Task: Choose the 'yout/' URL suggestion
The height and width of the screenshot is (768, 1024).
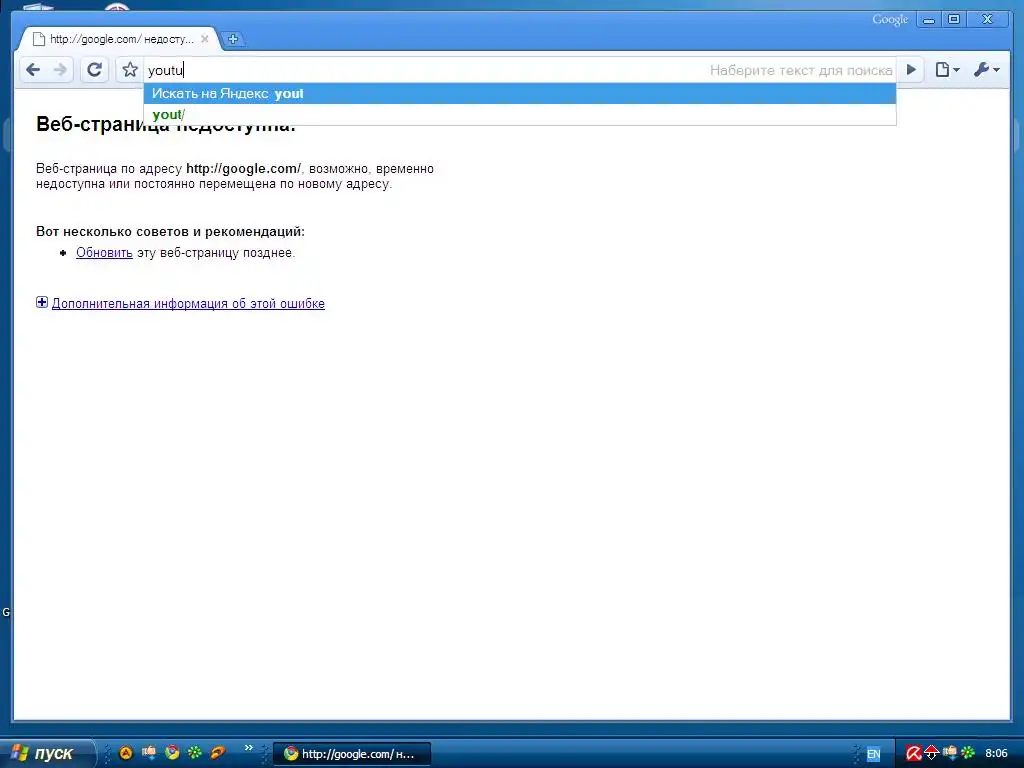Action: coord(520,115)
